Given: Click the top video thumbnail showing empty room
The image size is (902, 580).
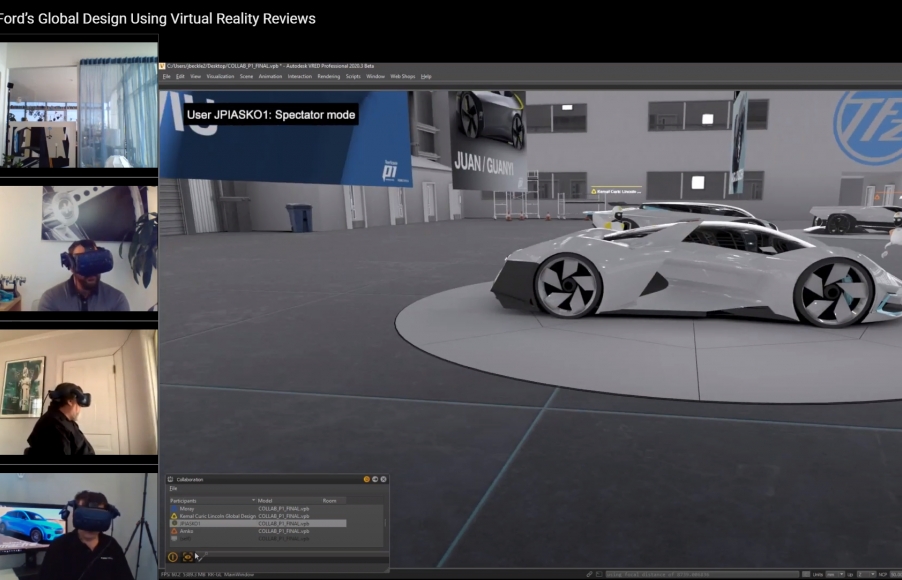Looking at the screenshot, I should [79, 105].
